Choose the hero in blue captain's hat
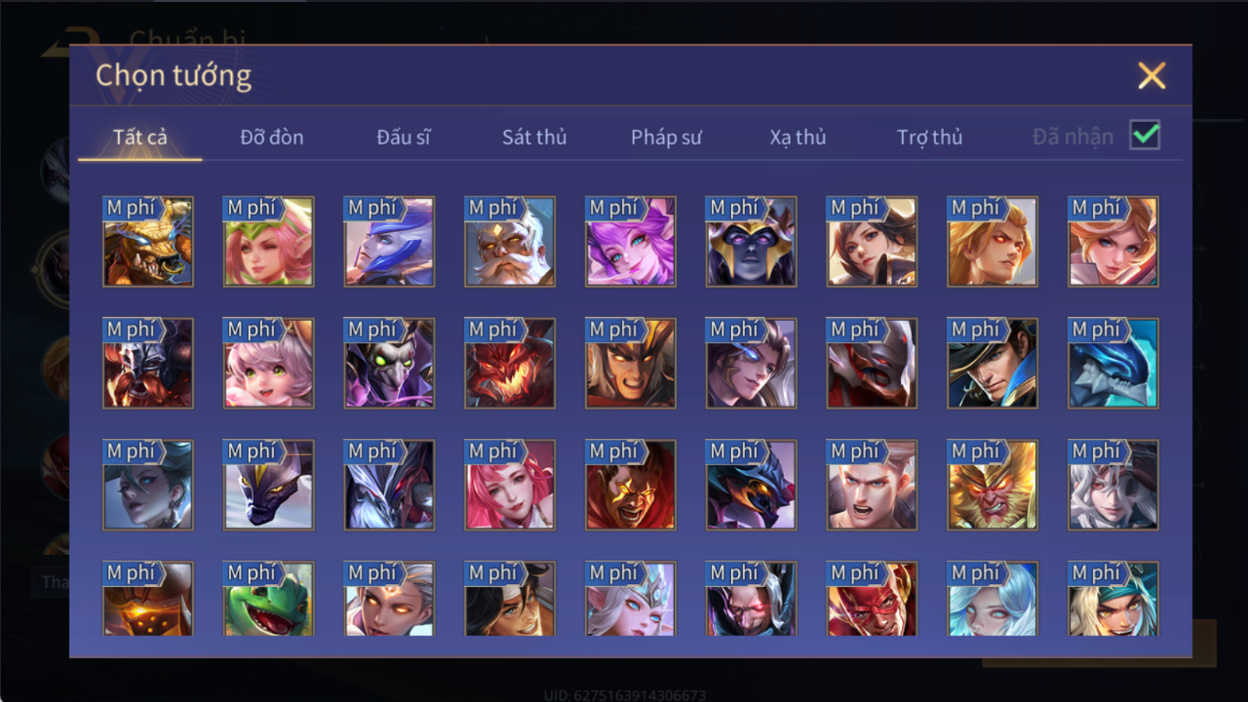The image size is (1248, 702). pyautogui.click(x=993, y=363)
